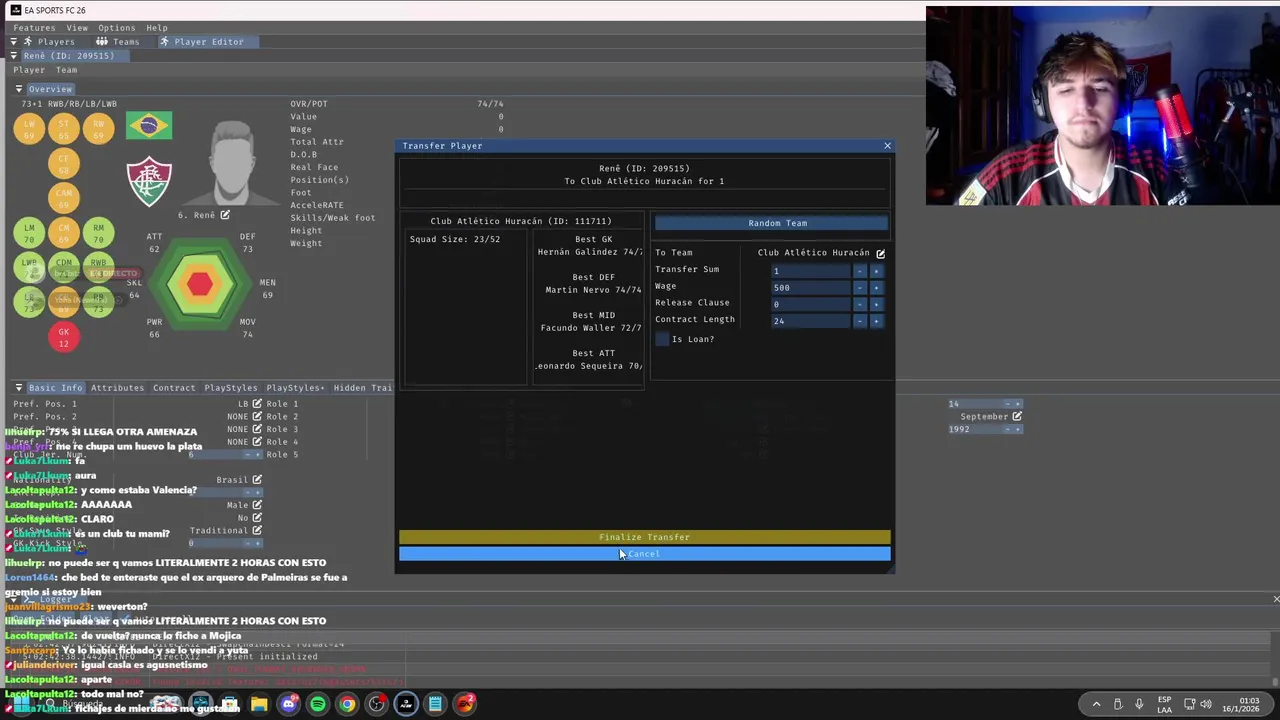Edit the birth month September

tap(1017, 417)
